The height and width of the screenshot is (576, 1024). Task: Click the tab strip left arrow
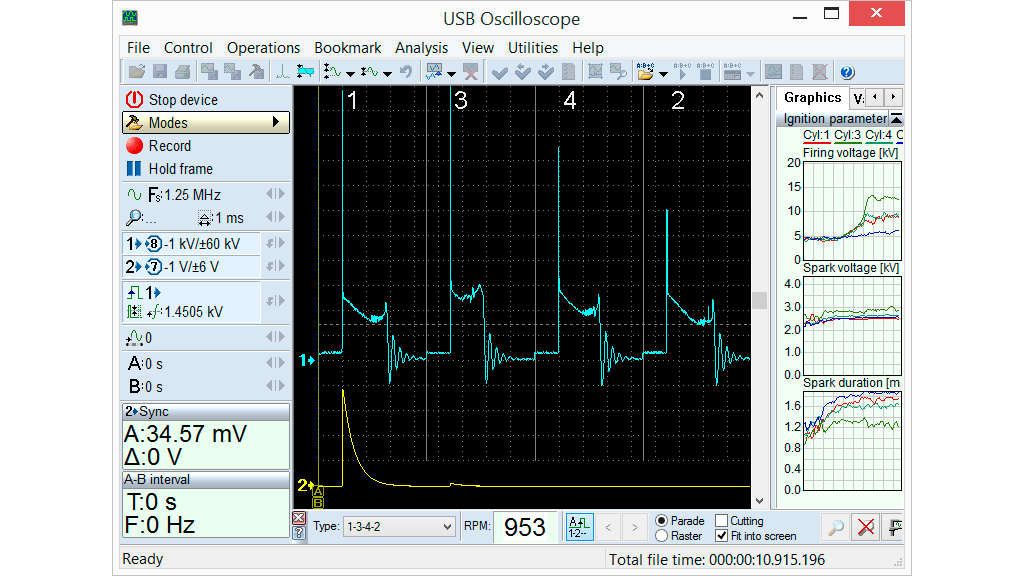pos(874,97)
